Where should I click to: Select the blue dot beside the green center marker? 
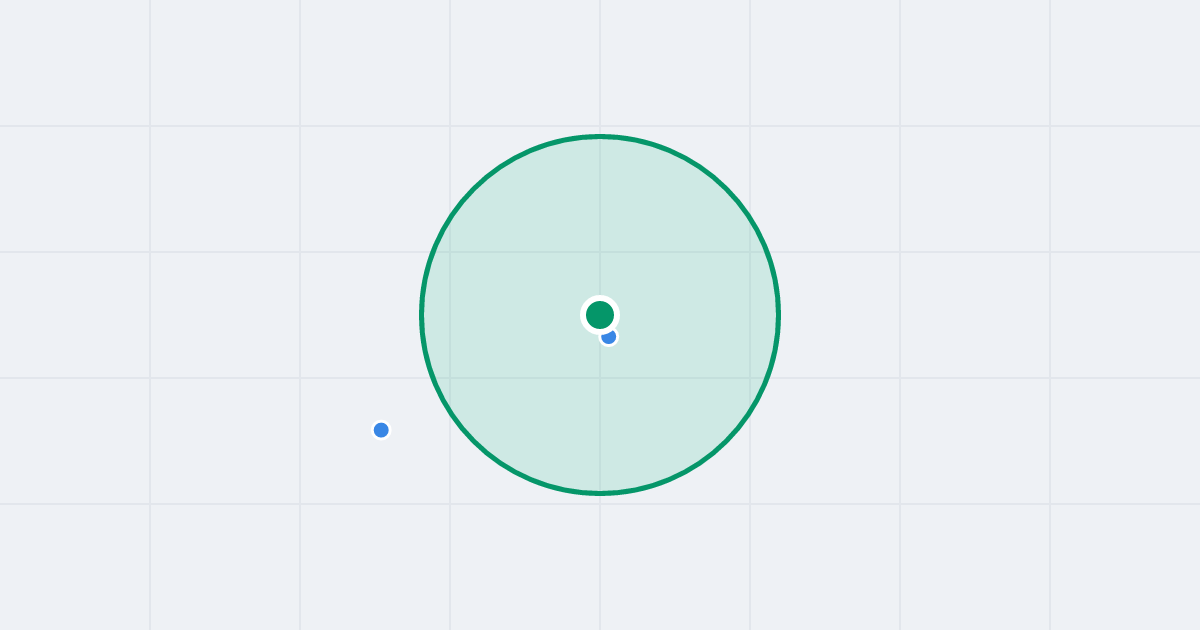pyautogui.click(x=609, y=337)
